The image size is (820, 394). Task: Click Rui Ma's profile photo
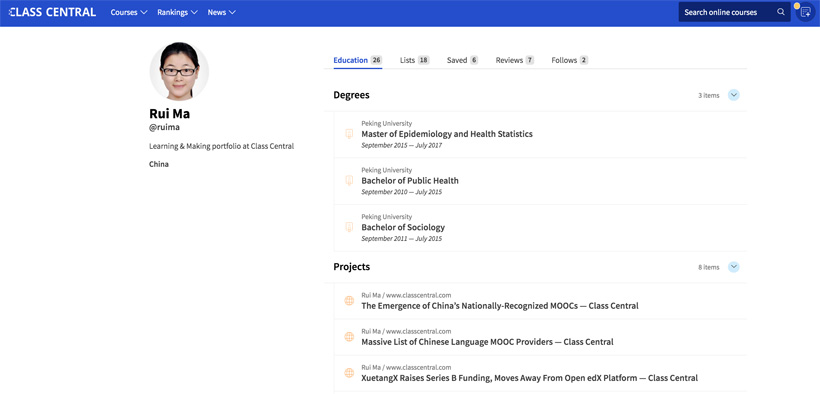coord(179,71)
